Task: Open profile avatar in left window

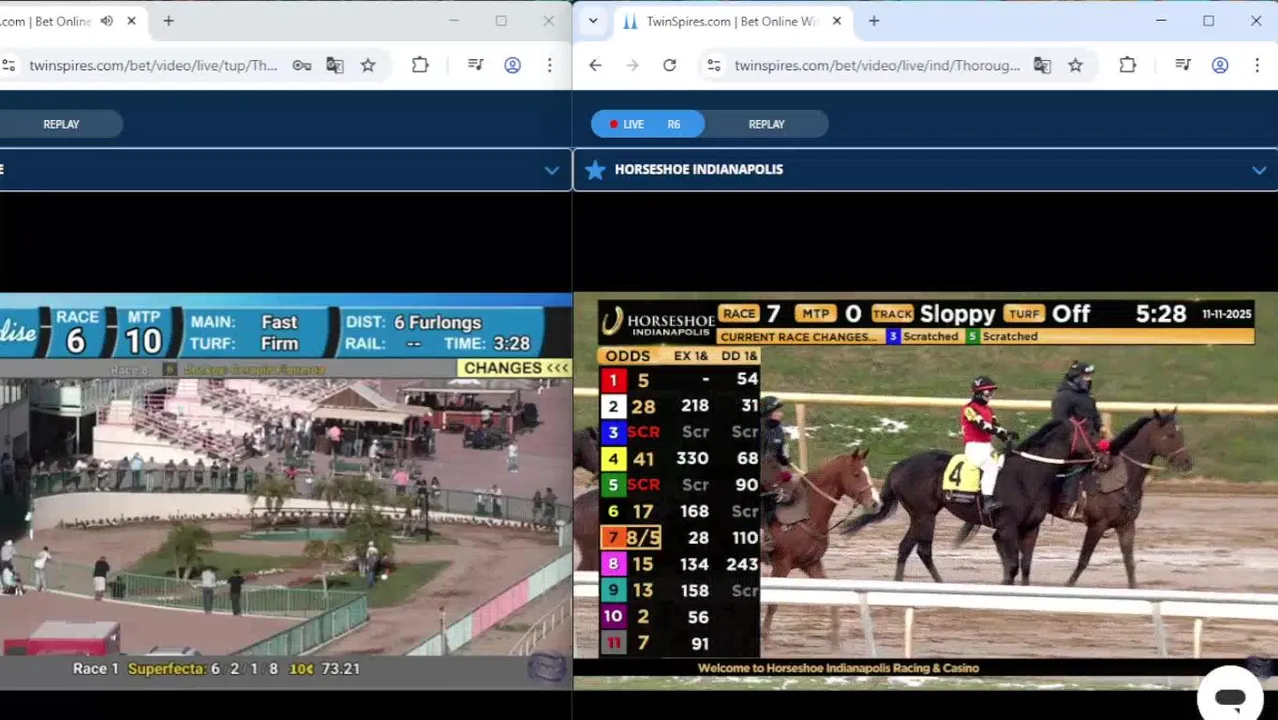Action: [x=512, y=65]
